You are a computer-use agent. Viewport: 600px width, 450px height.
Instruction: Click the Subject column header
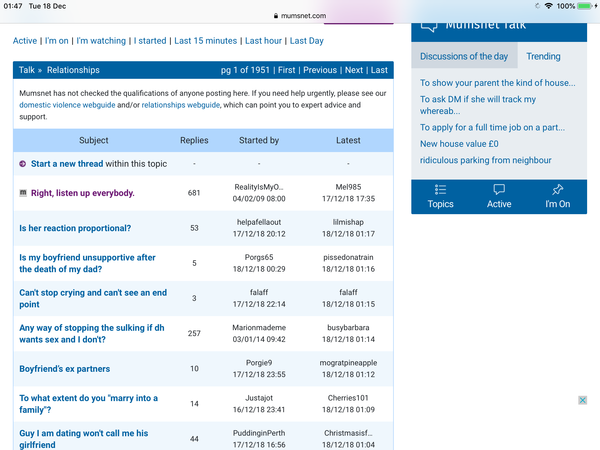pos(94,140)
